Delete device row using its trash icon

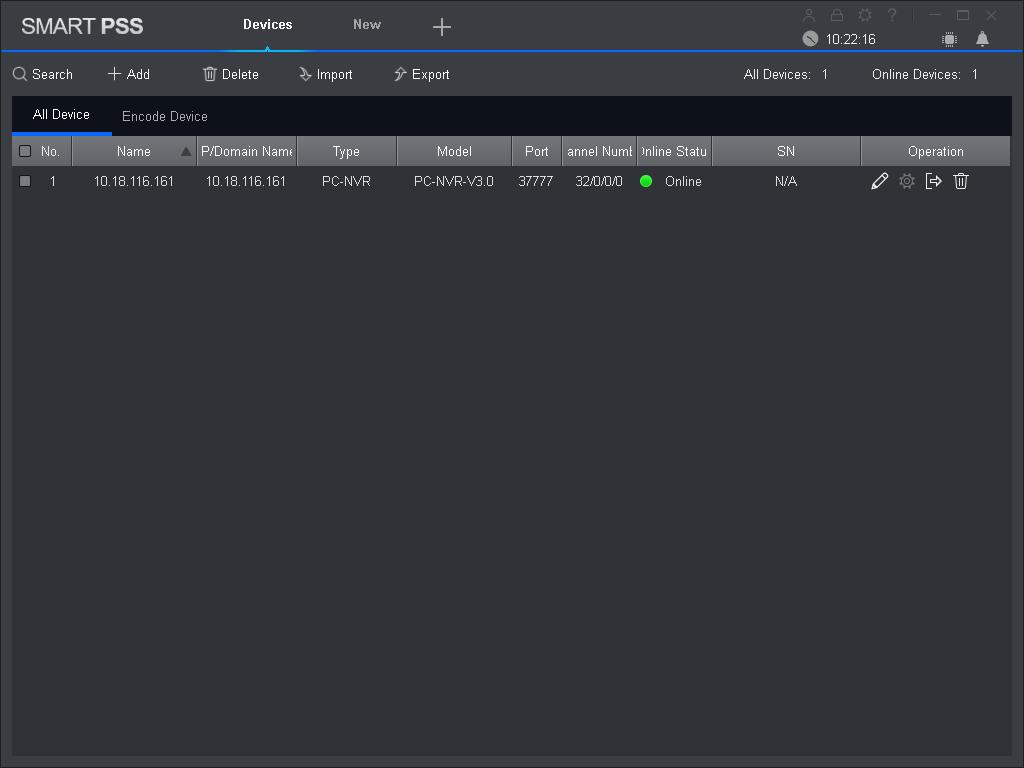(961, 181)
